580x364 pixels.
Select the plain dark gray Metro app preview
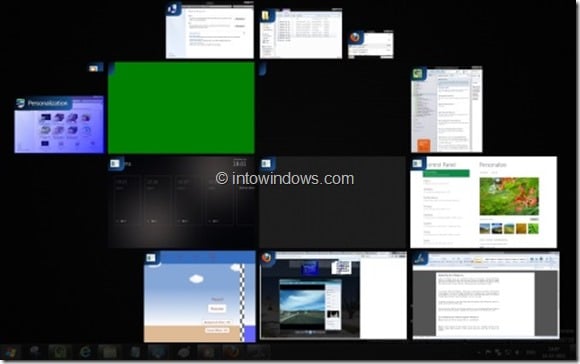coord(333,202)
